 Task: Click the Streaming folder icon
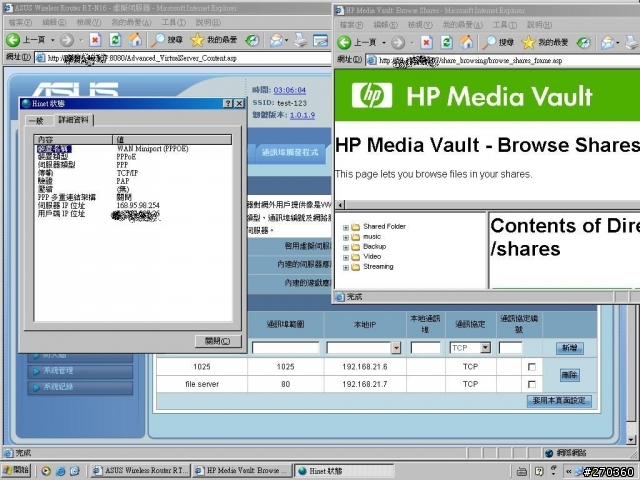356,267
